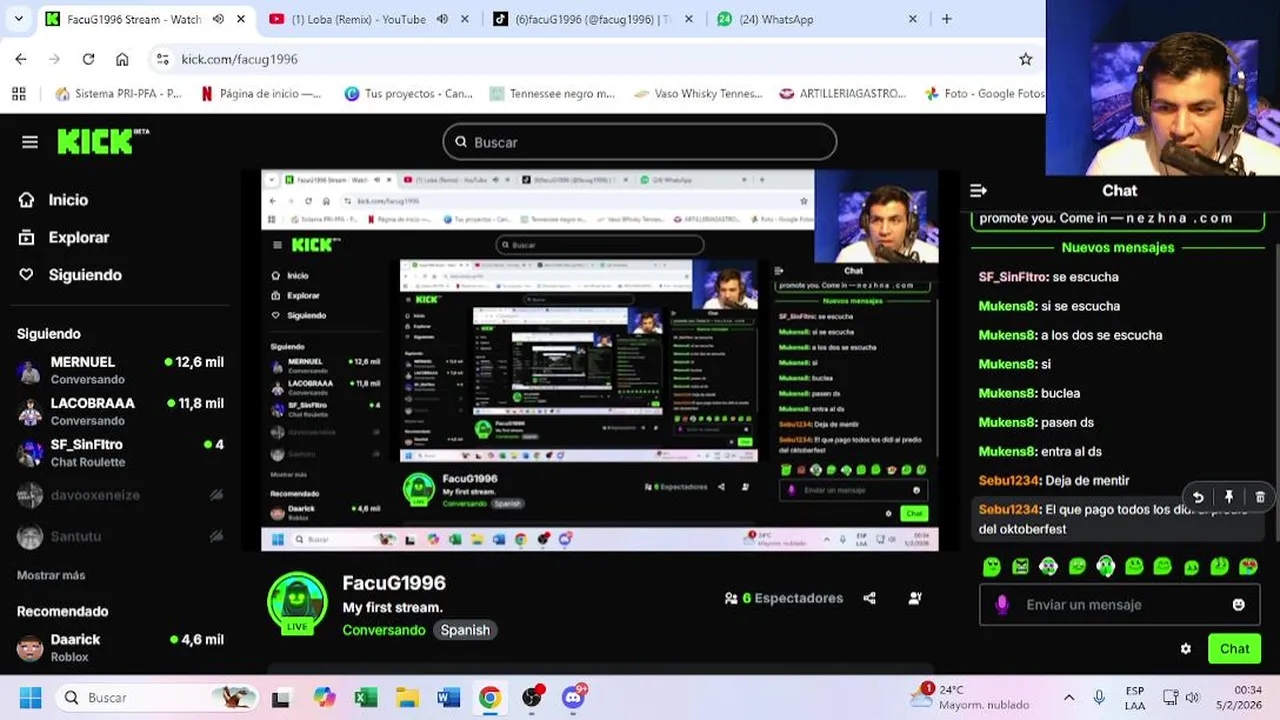Insert angry square-face emote
This screenshot has height=720, width=1280.
click(x=1020, y=567)
